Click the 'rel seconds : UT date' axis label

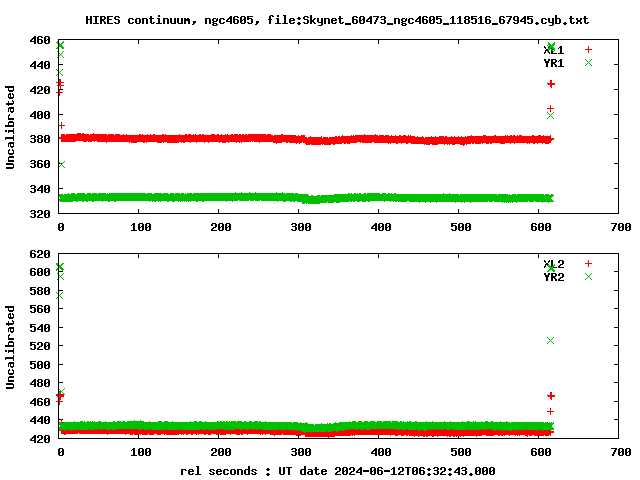coord(338,471)
